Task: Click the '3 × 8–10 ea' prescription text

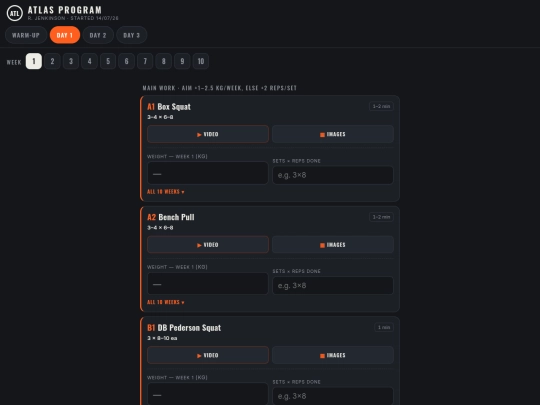Action: pyautogui.click(x=162, y=338)
